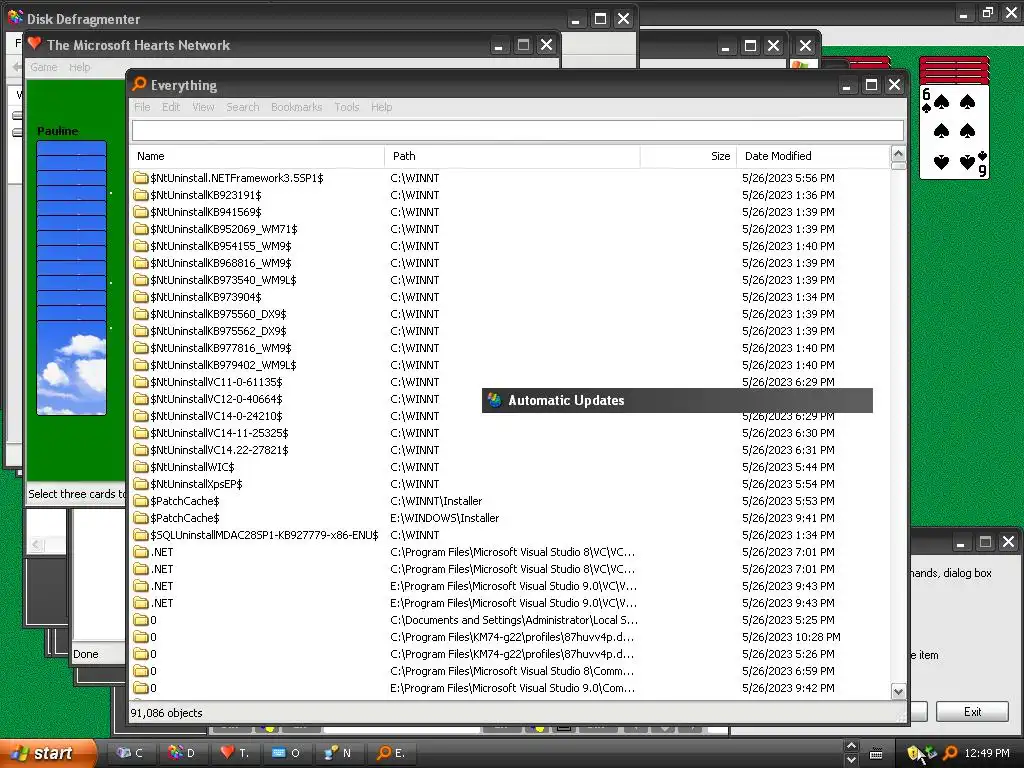Open the Tools menu in Everything
This screenshot has width=1024, height=768.
point(347,107)
